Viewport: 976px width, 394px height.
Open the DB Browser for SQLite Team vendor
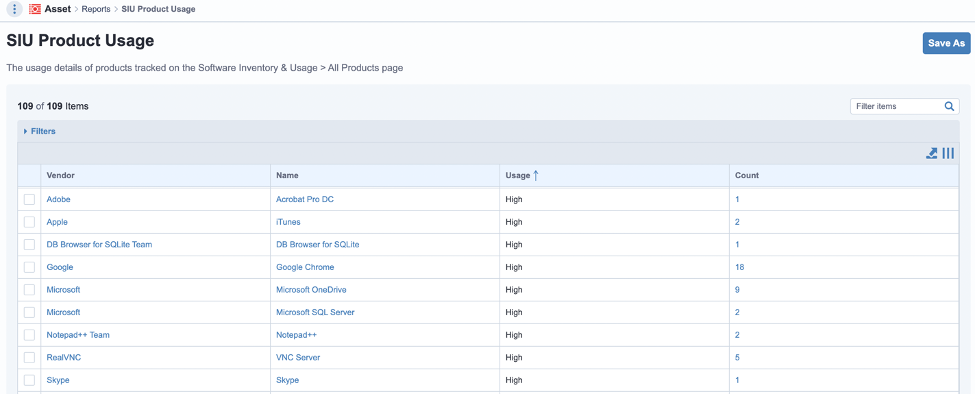click(100, 245)
